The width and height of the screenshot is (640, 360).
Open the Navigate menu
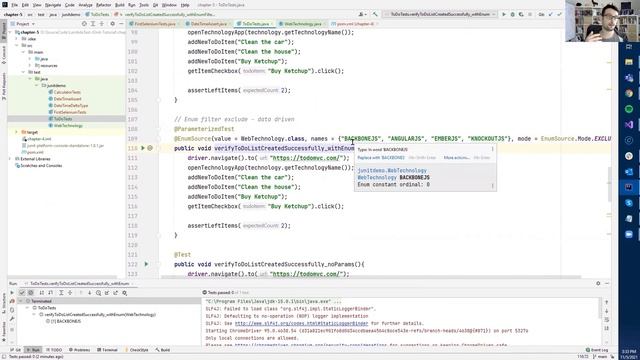tap(53, 5)
